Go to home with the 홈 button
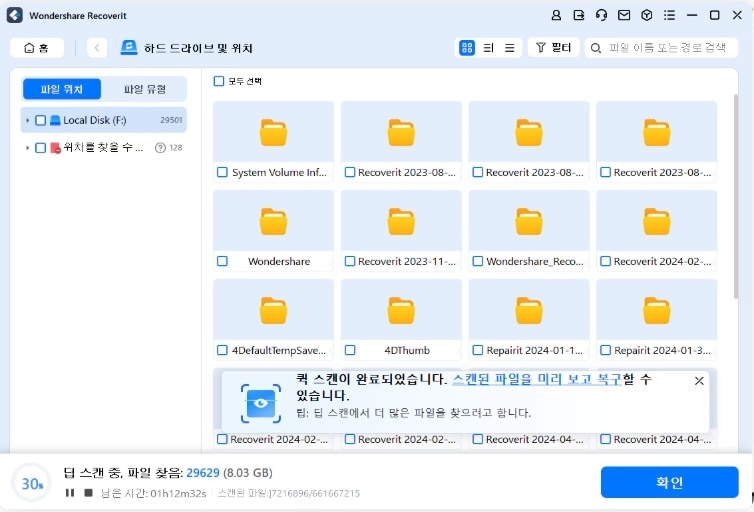 pos(37,48)
